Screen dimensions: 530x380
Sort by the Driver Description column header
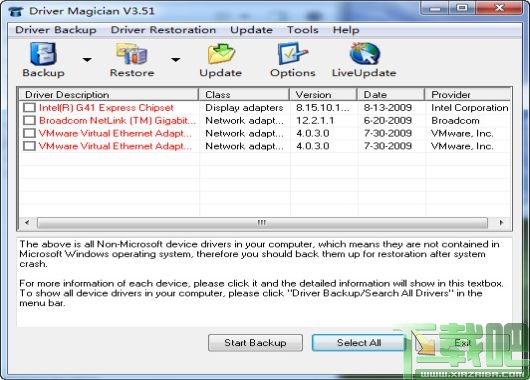coord(108,94)
